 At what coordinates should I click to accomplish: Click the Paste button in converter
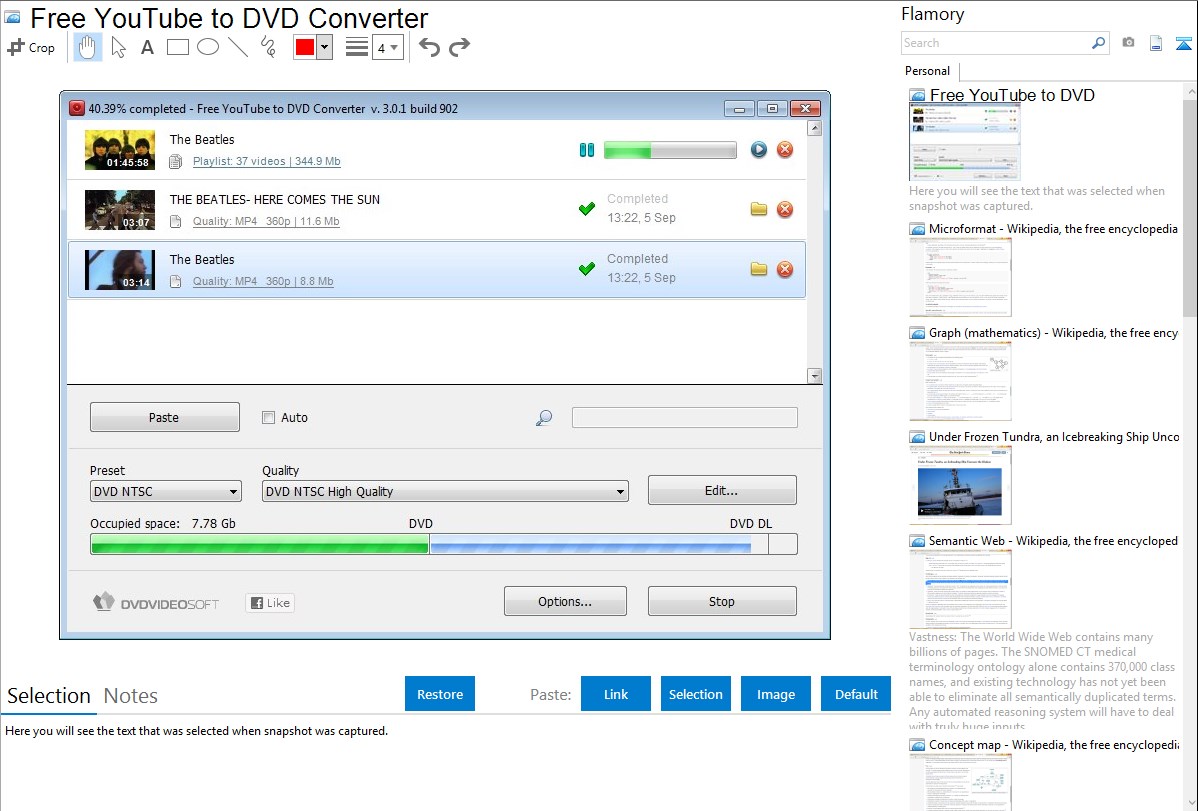(164, 417)
